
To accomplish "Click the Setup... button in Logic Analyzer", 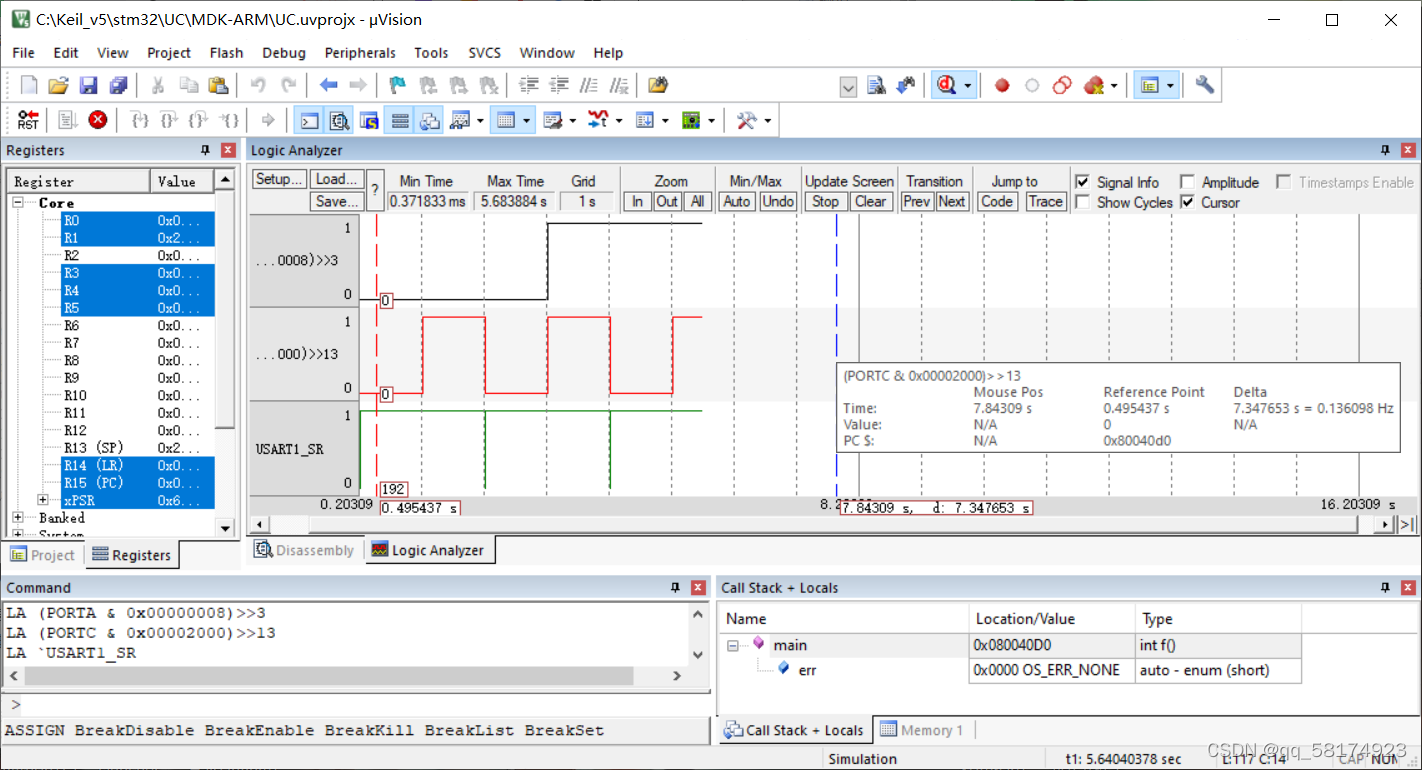I will click(279, 179).
